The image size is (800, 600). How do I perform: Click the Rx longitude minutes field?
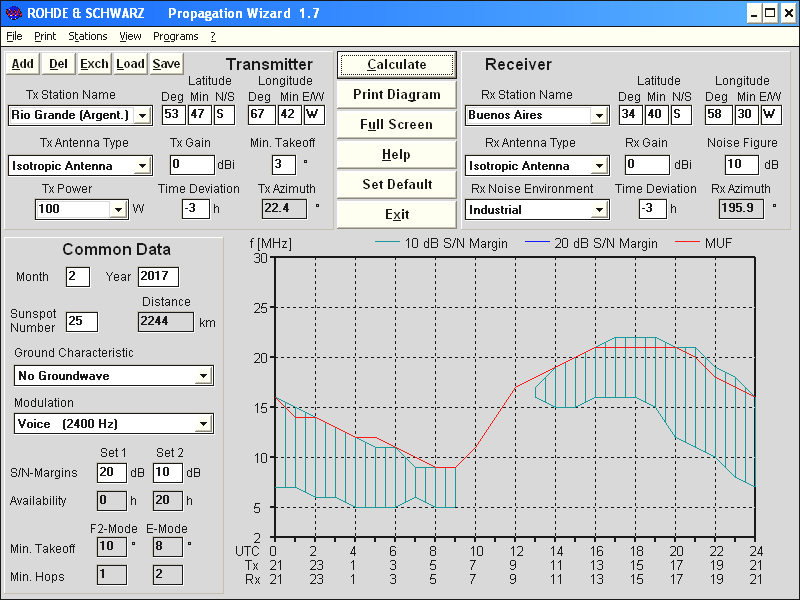click(747, 115)
